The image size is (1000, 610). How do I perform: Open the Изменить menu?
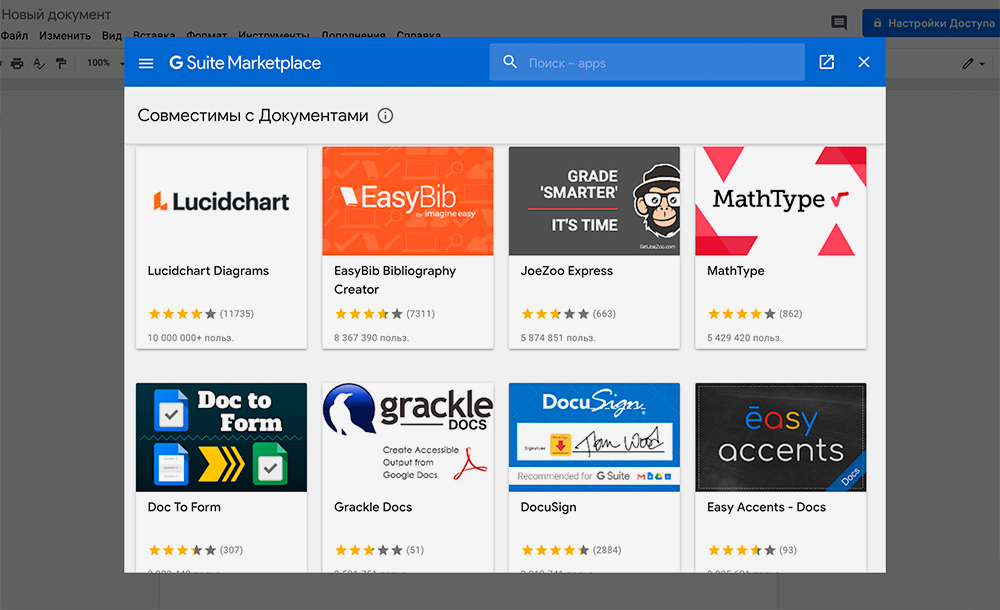65,36
